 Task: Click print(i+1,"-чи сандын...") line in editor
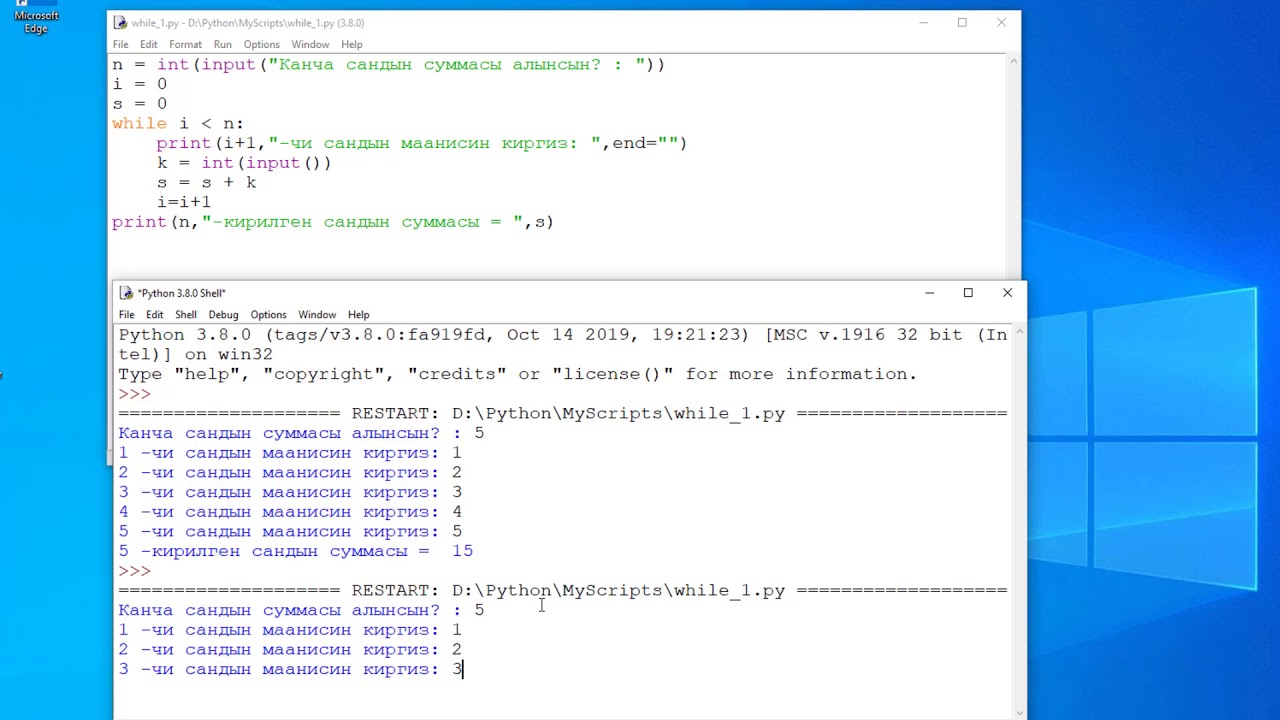[422, 143]
